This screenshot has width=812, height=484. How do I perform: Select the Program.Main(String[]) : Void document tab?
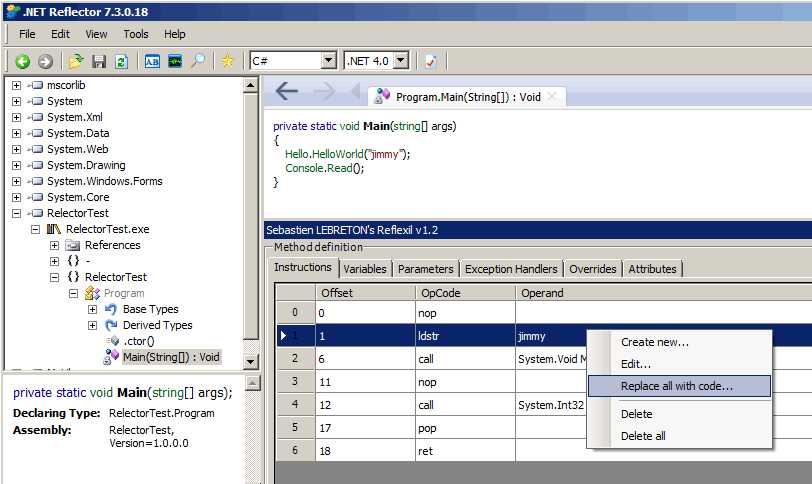click(468, 97)
